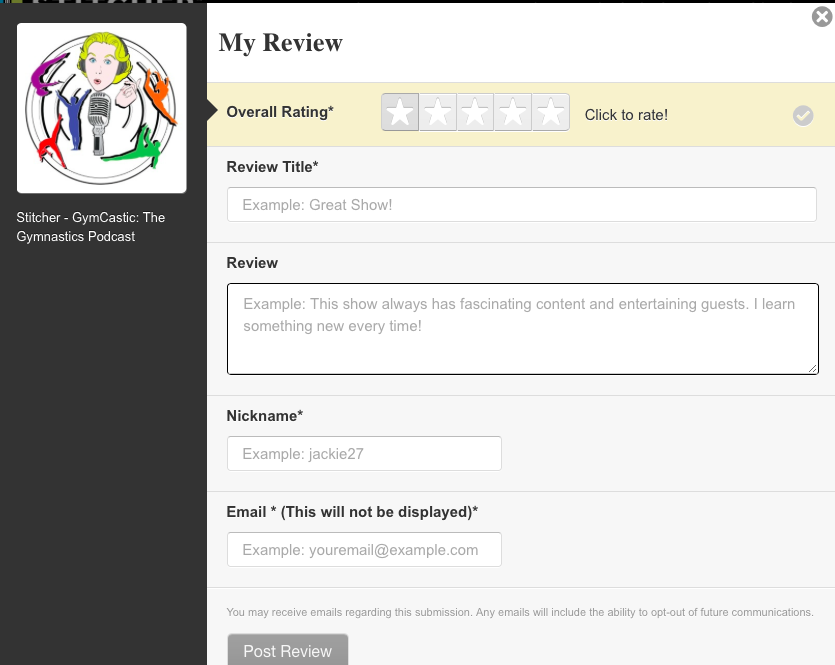Click the Email address input field
The height and width of the screenshot is (665, 835).
(364, 549)
